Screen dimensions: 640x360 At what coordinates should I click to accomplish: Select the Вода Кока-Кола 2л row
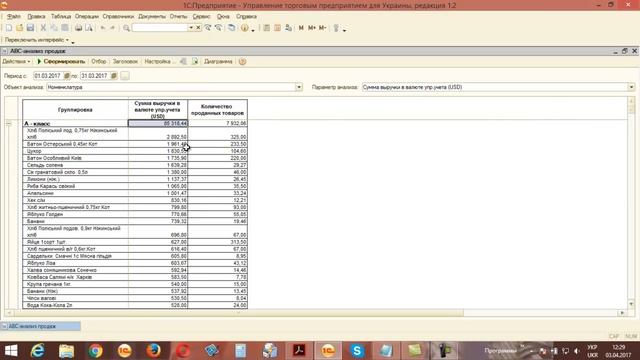pos(135,305)
